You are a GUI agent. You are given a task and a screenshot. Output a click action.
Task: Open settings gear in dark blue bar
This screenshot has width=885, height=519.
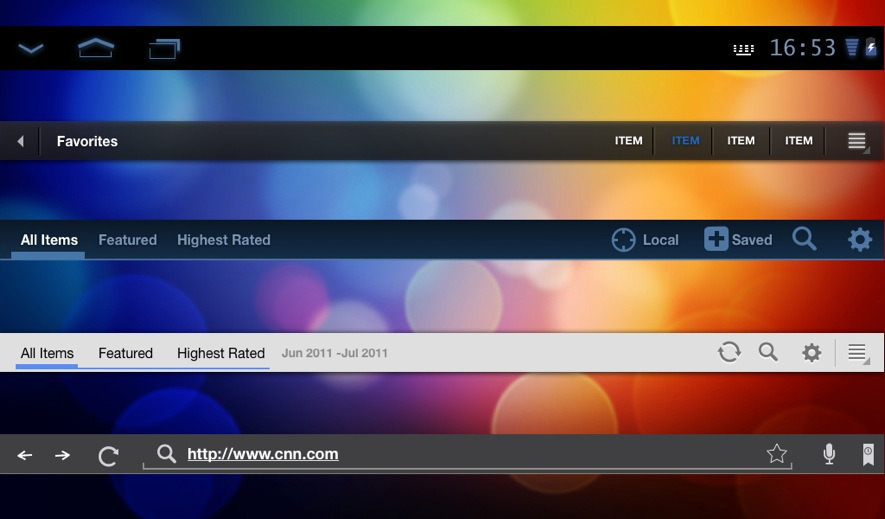pos(859,240)
